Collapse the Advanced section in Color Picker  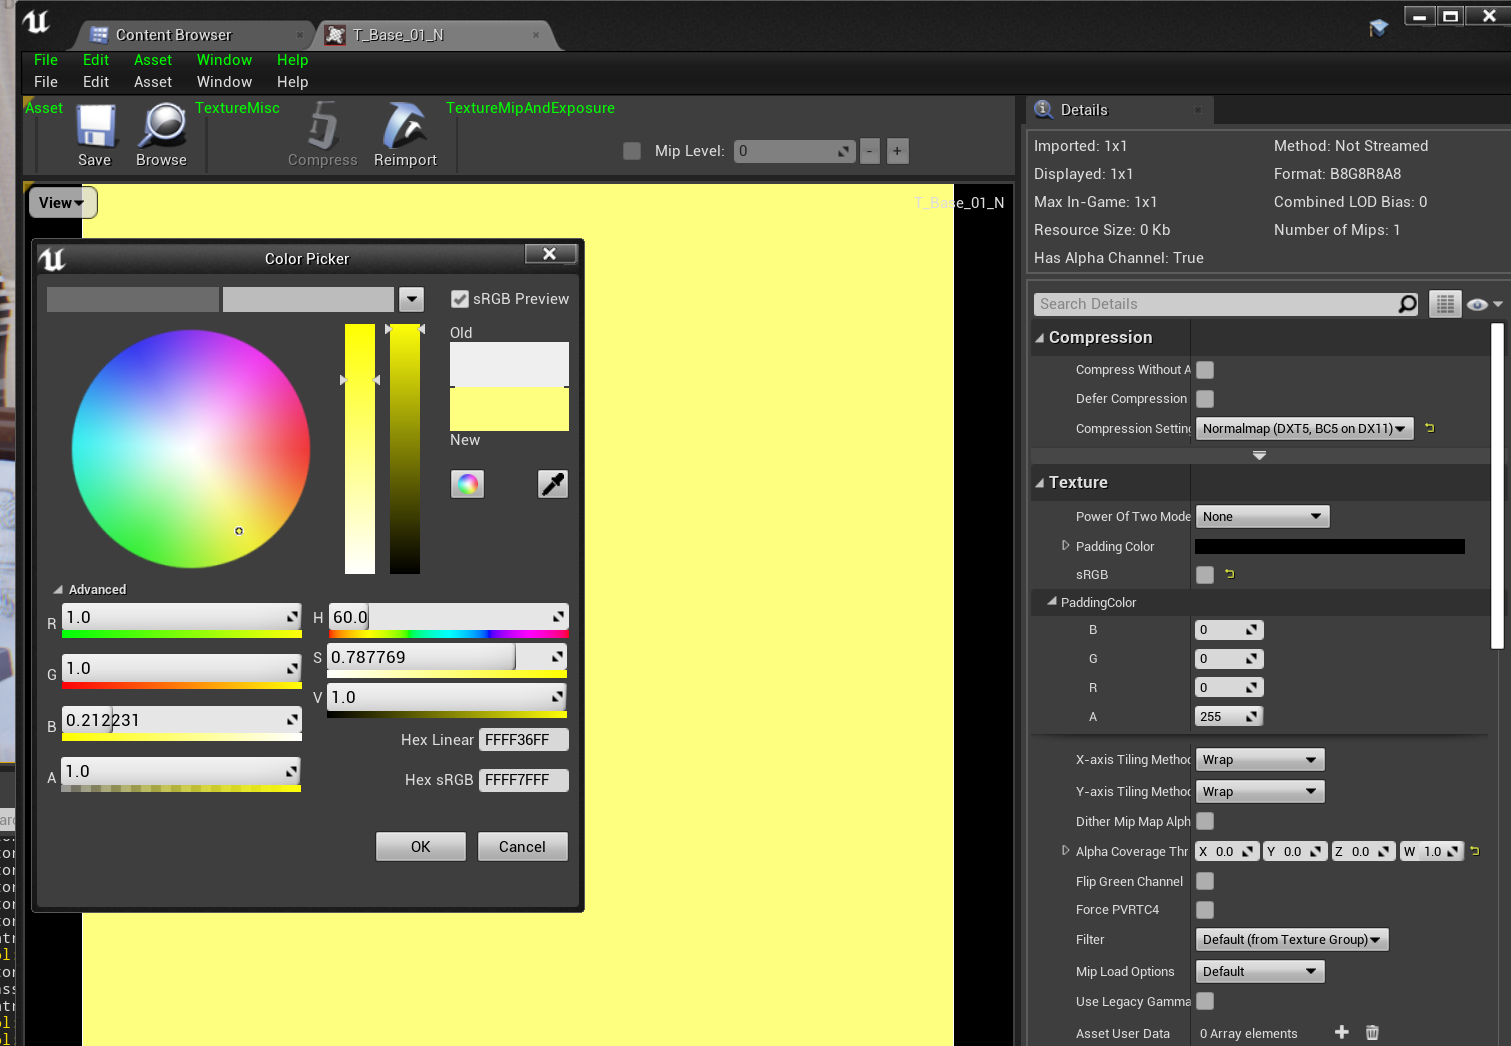point(58,590)
